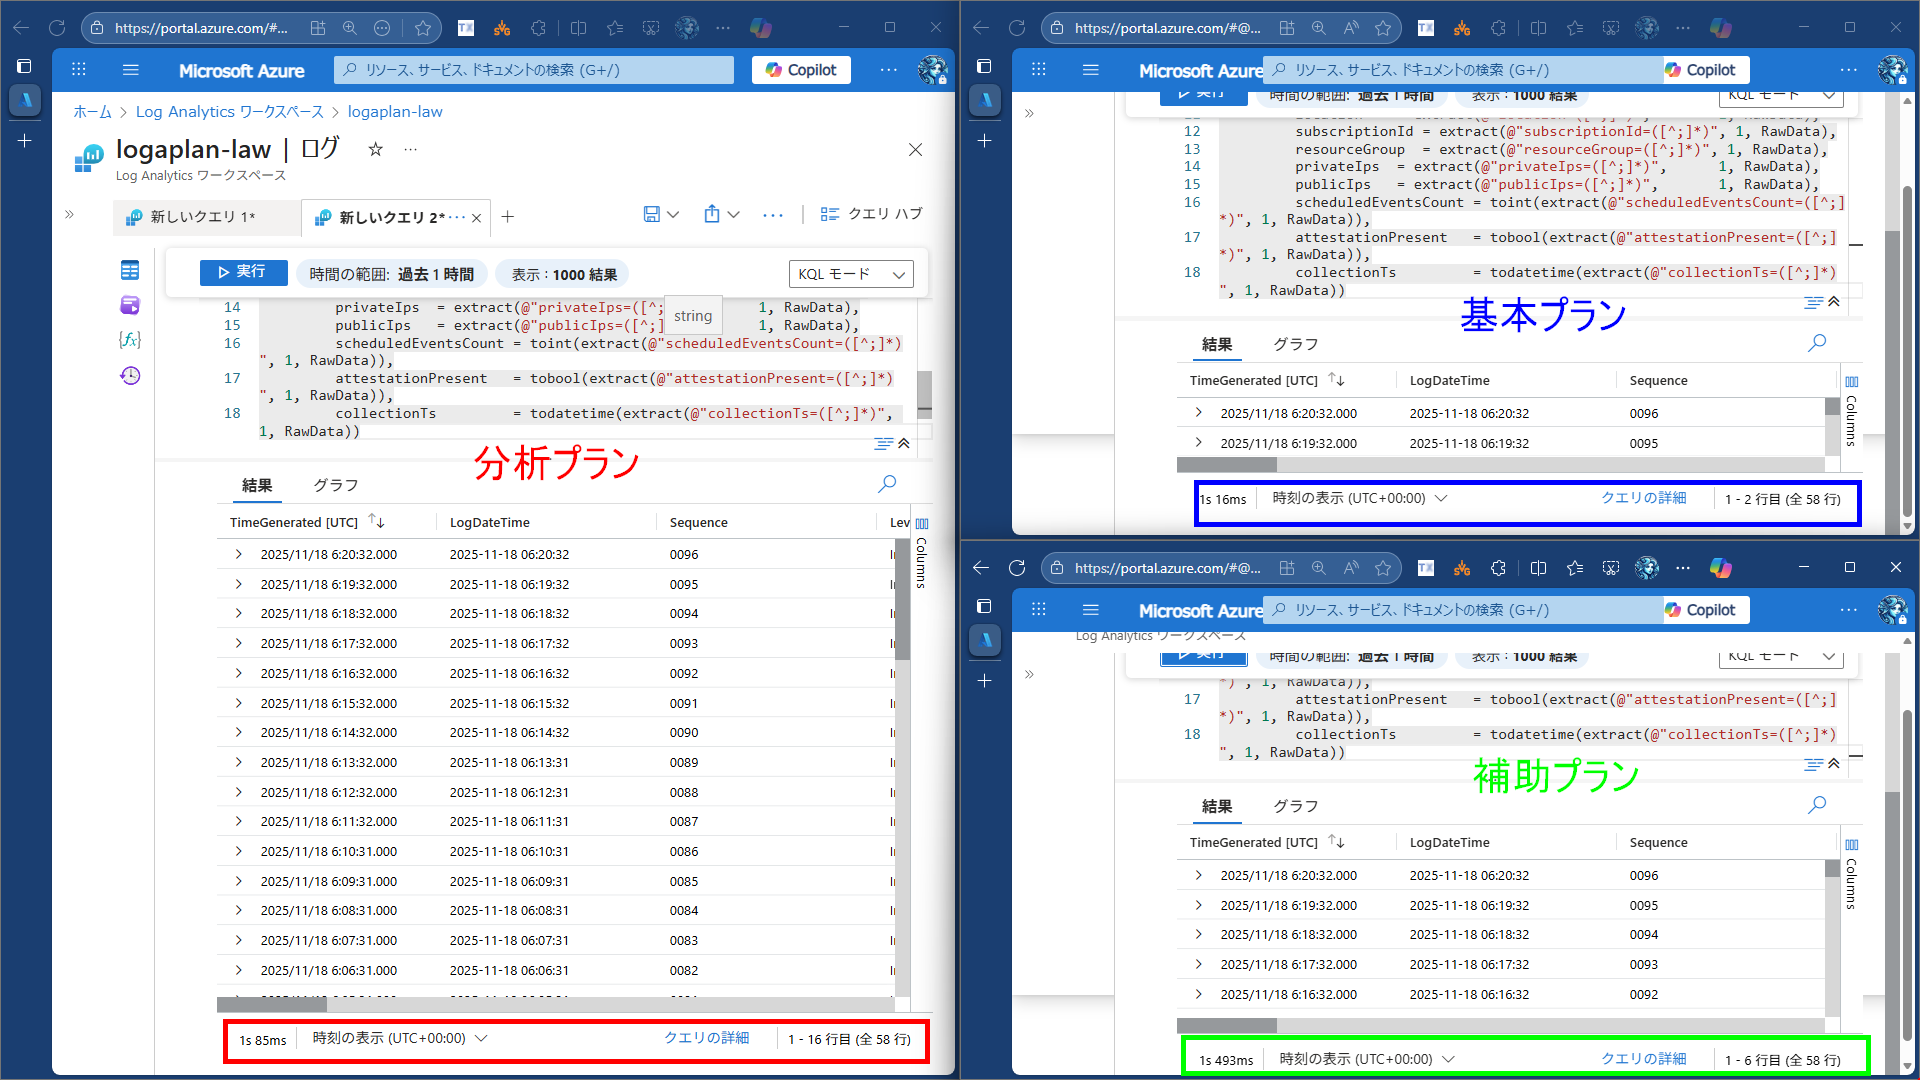Open クエリの詳細 link in the left pane
The image size is (1920, 1080).
pyautogui.click(x=706, y=1038)
